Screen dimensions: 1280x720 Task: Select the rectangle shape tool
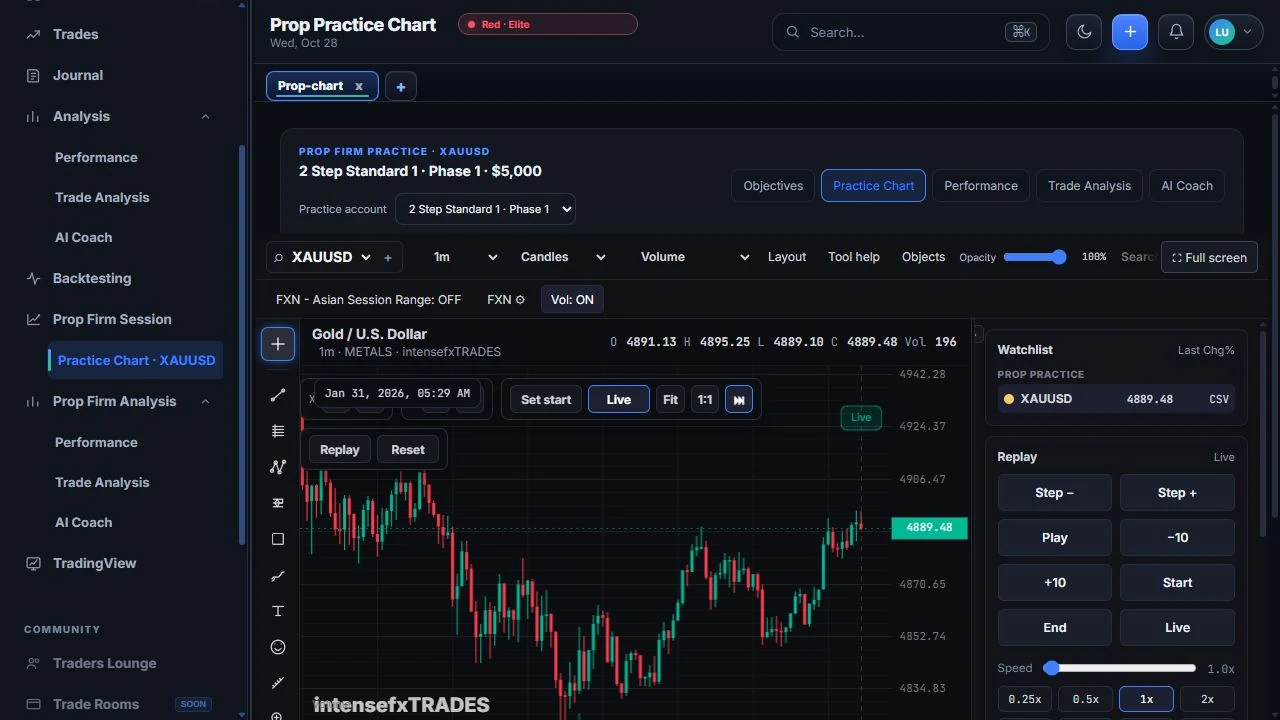click(278, 539)
